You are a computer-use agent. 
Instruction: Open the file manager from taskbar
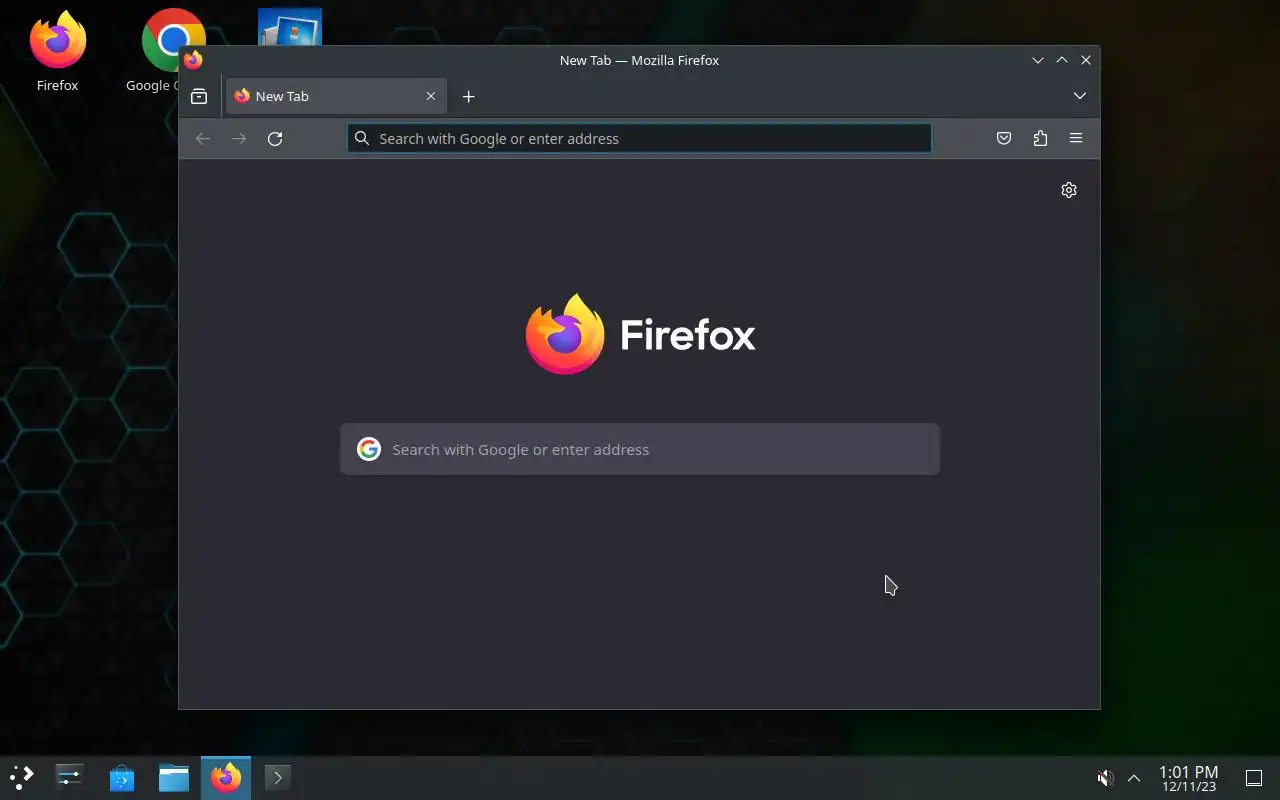[174, 777]
